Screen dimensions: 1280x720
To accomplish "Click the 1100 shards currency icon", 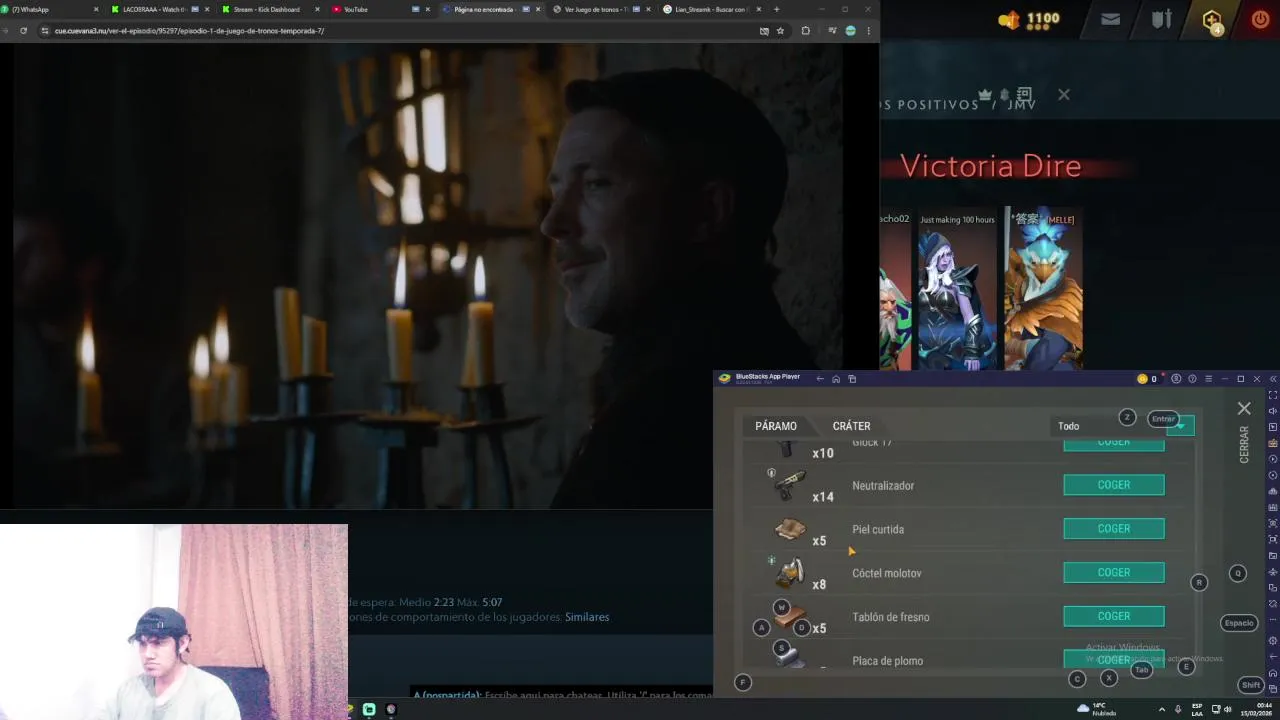I will [1010, 19].
